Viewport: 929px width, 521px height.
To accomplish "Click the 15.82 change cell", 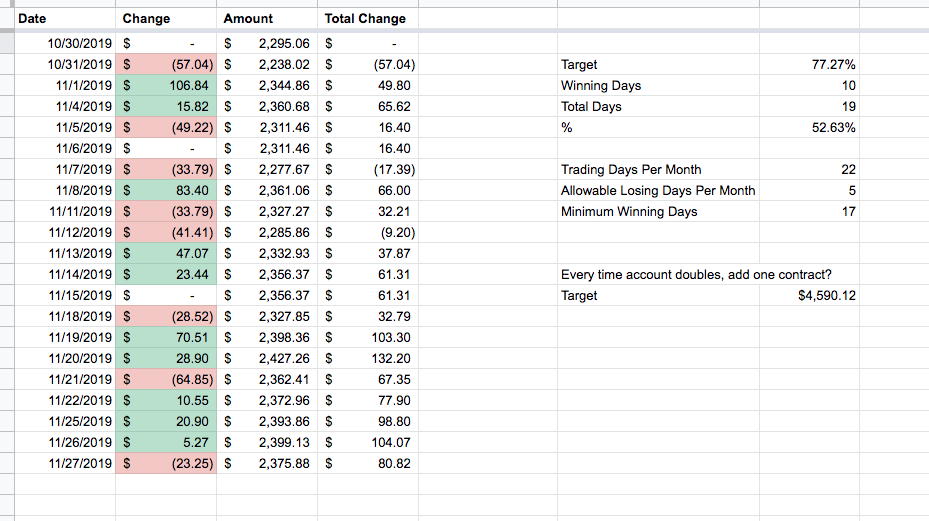I will coord(166,107).
